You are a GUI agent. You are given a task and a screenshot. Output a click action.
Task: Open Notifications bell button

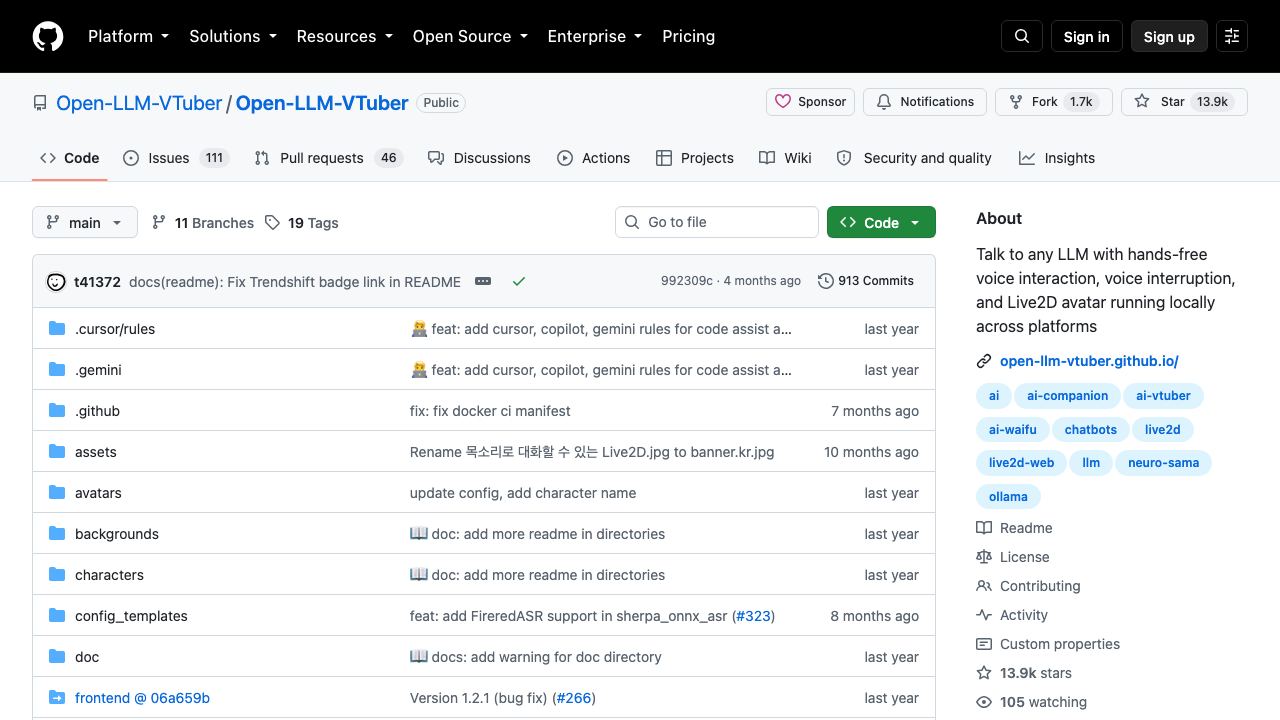pyautogui.click(x=925, y=102)
